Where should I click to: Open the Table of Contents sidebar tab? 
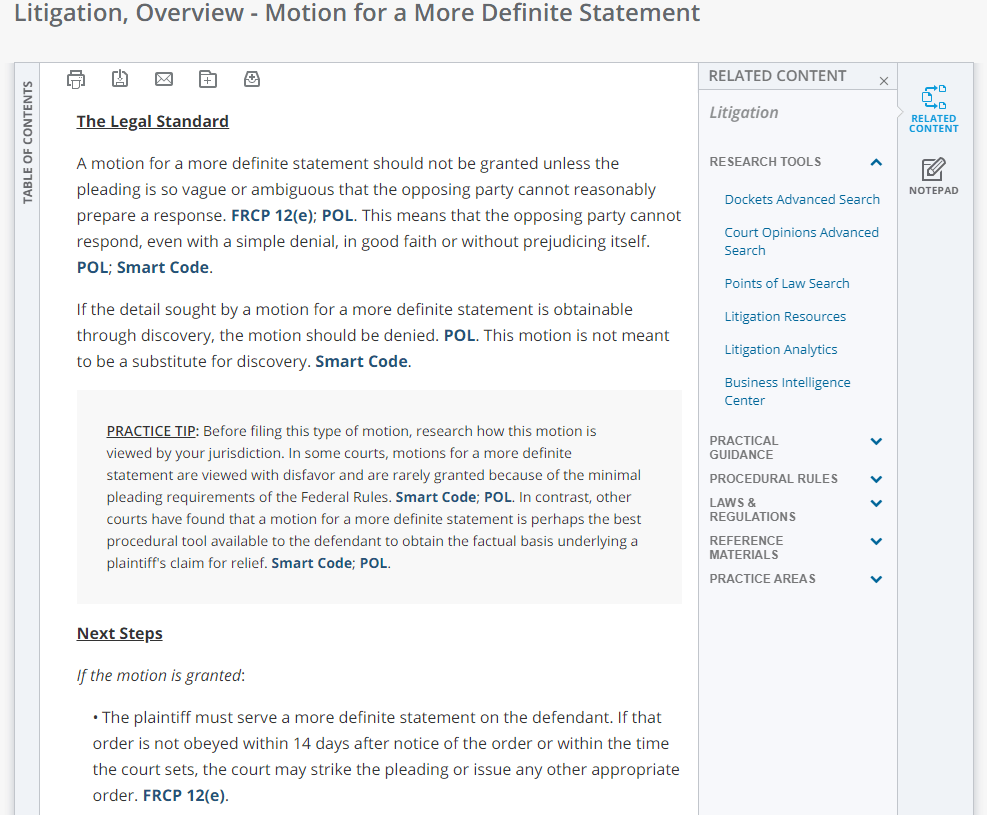(x=27, y=143)
